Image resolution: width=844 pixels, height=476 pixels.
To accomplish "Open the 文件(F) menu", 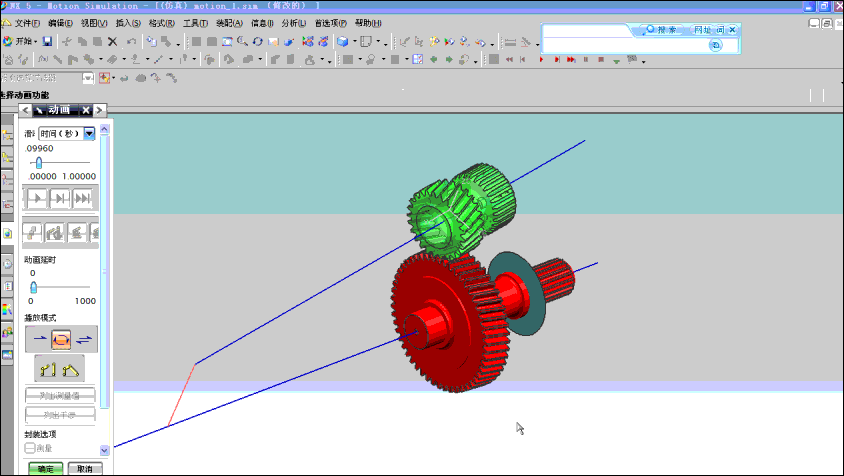I will tap(27, 23).
